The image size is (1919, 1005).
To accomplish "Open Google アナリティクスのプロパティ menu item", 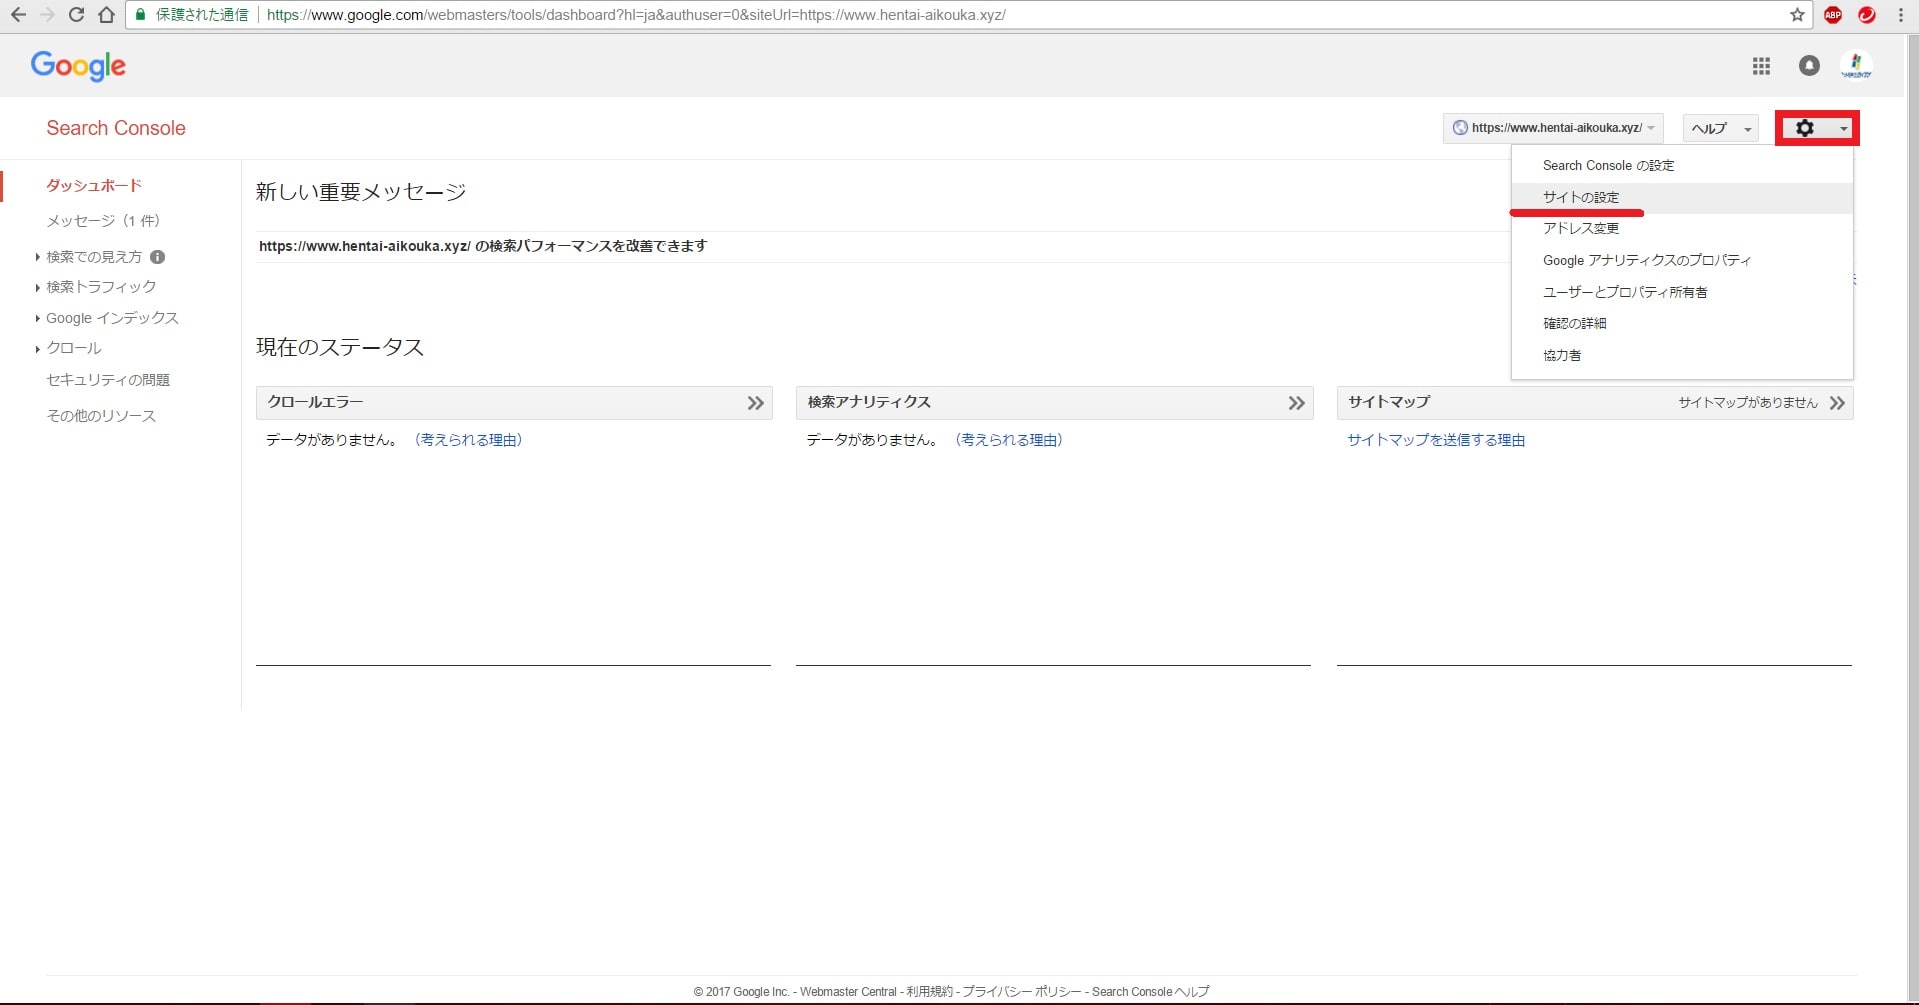I will click(x=1682, y=260).
